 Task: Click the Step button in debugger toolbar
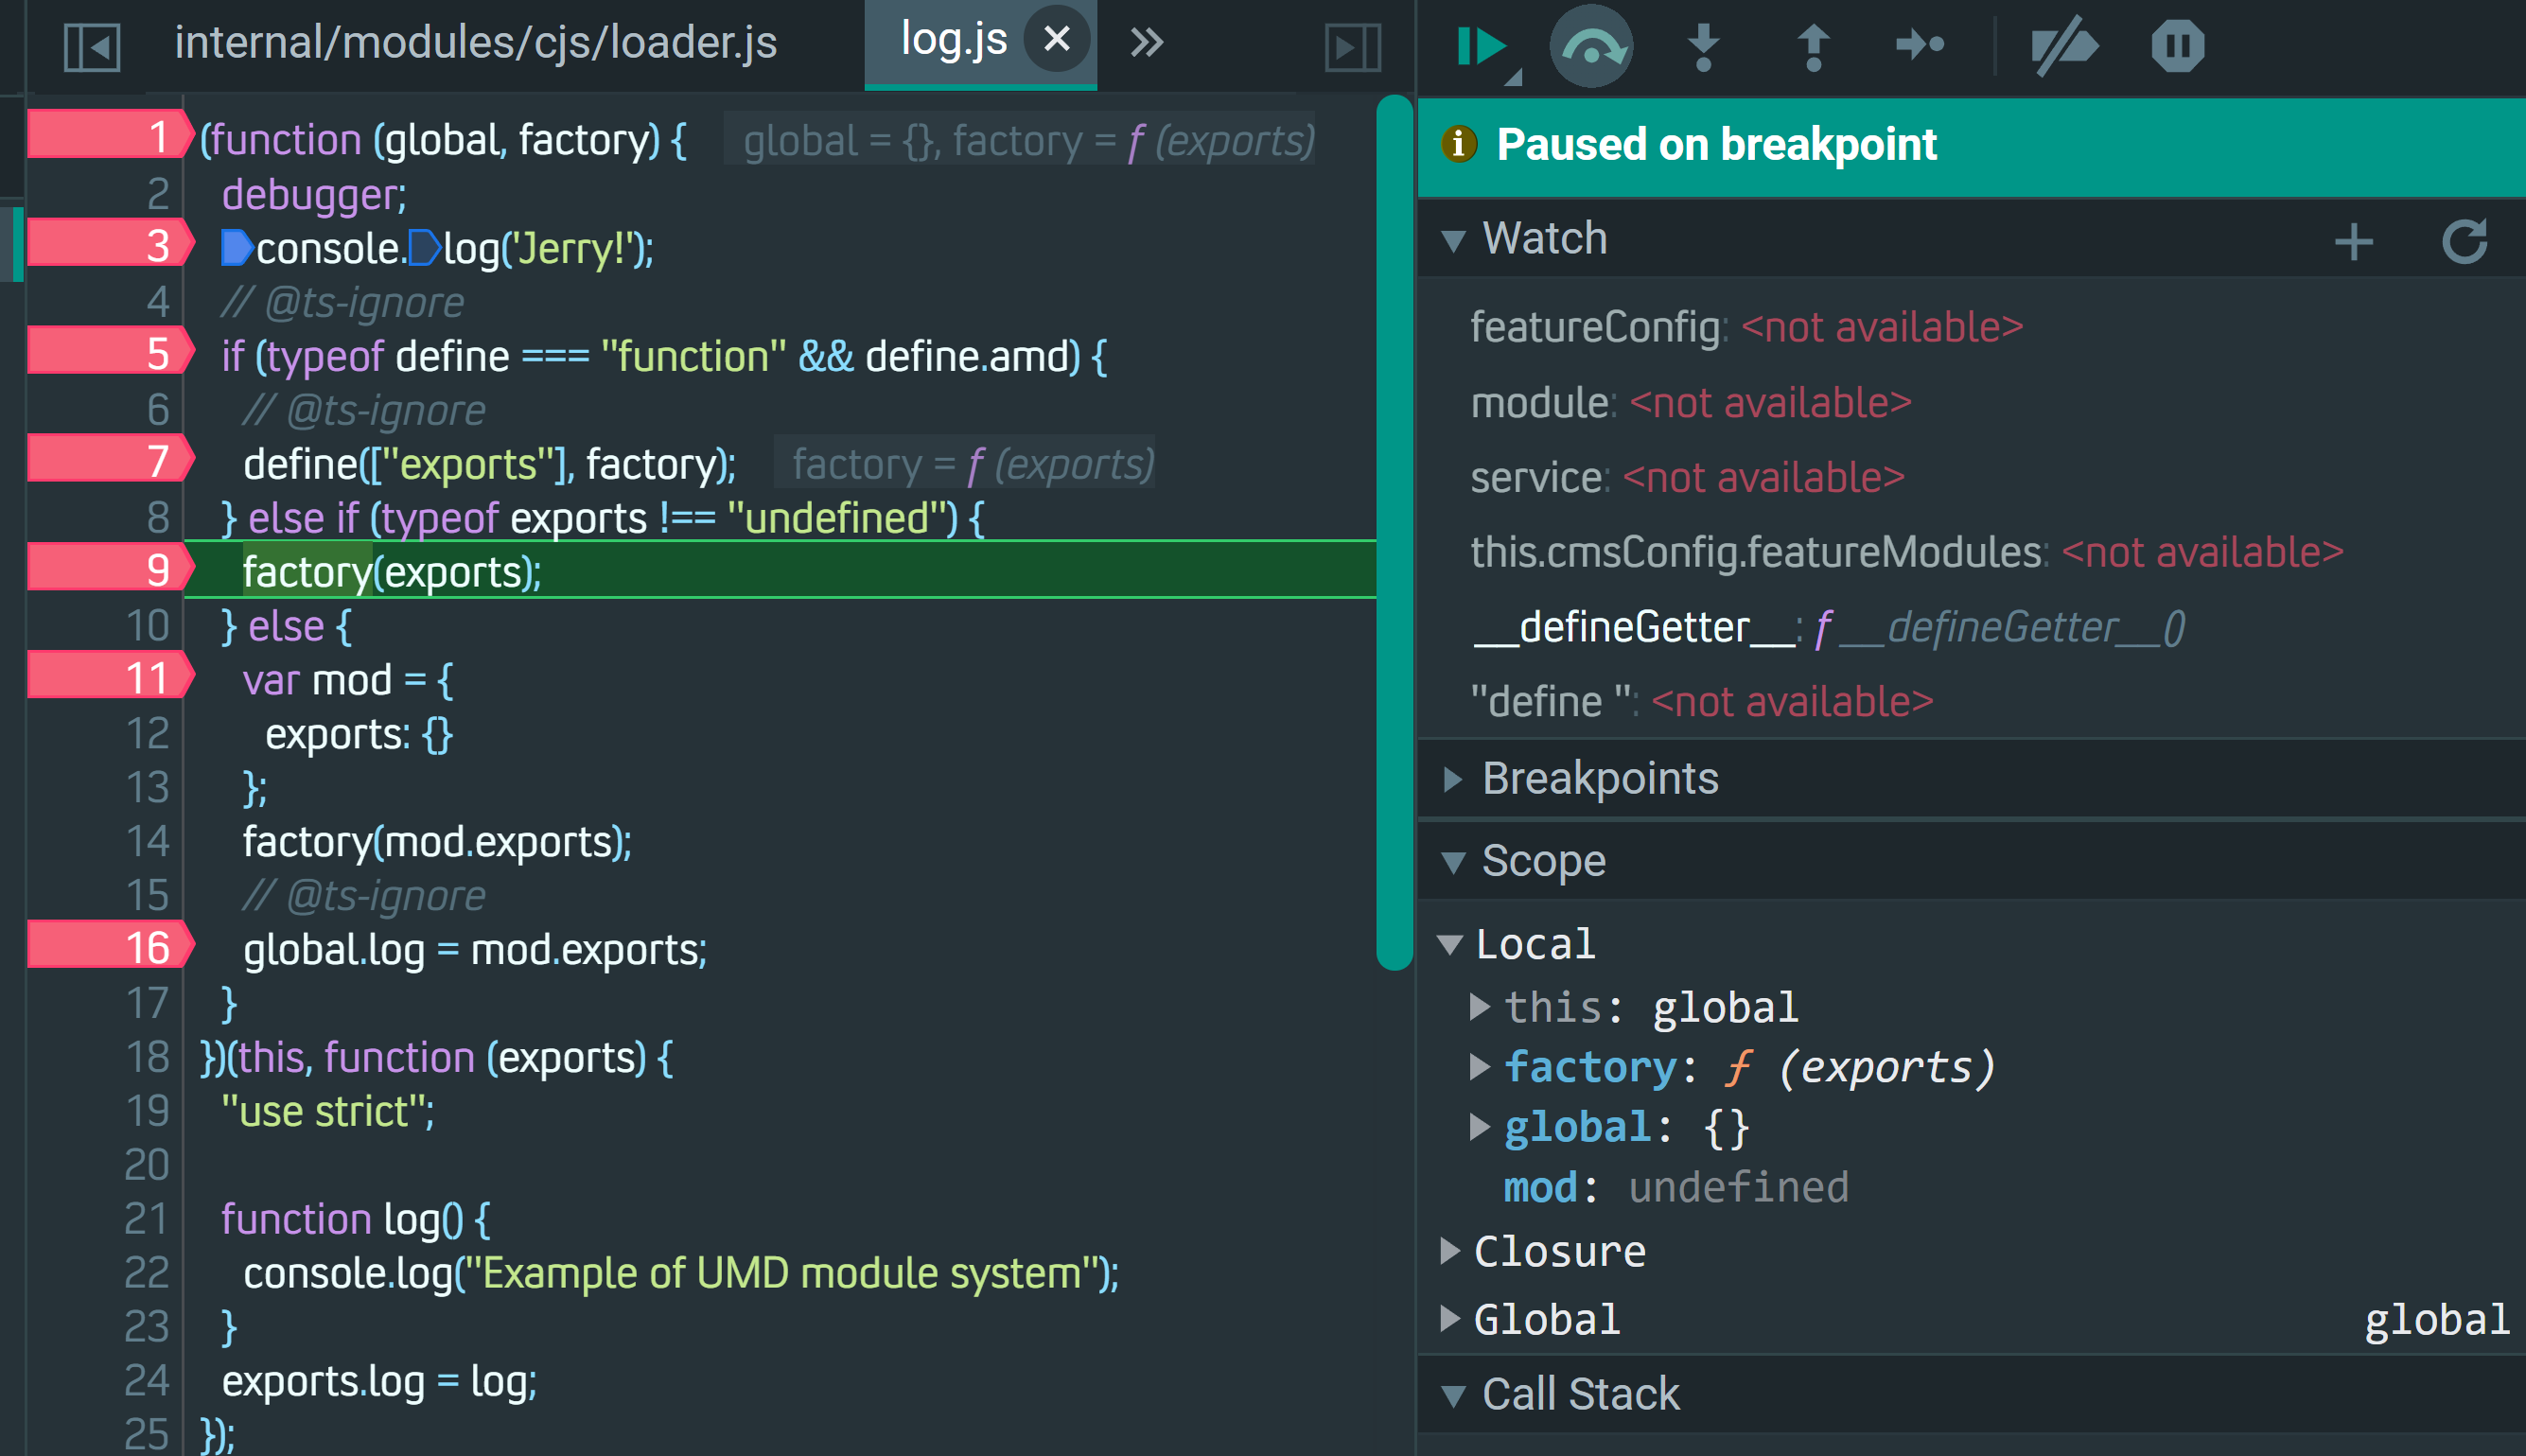(x=1921, y=46)
